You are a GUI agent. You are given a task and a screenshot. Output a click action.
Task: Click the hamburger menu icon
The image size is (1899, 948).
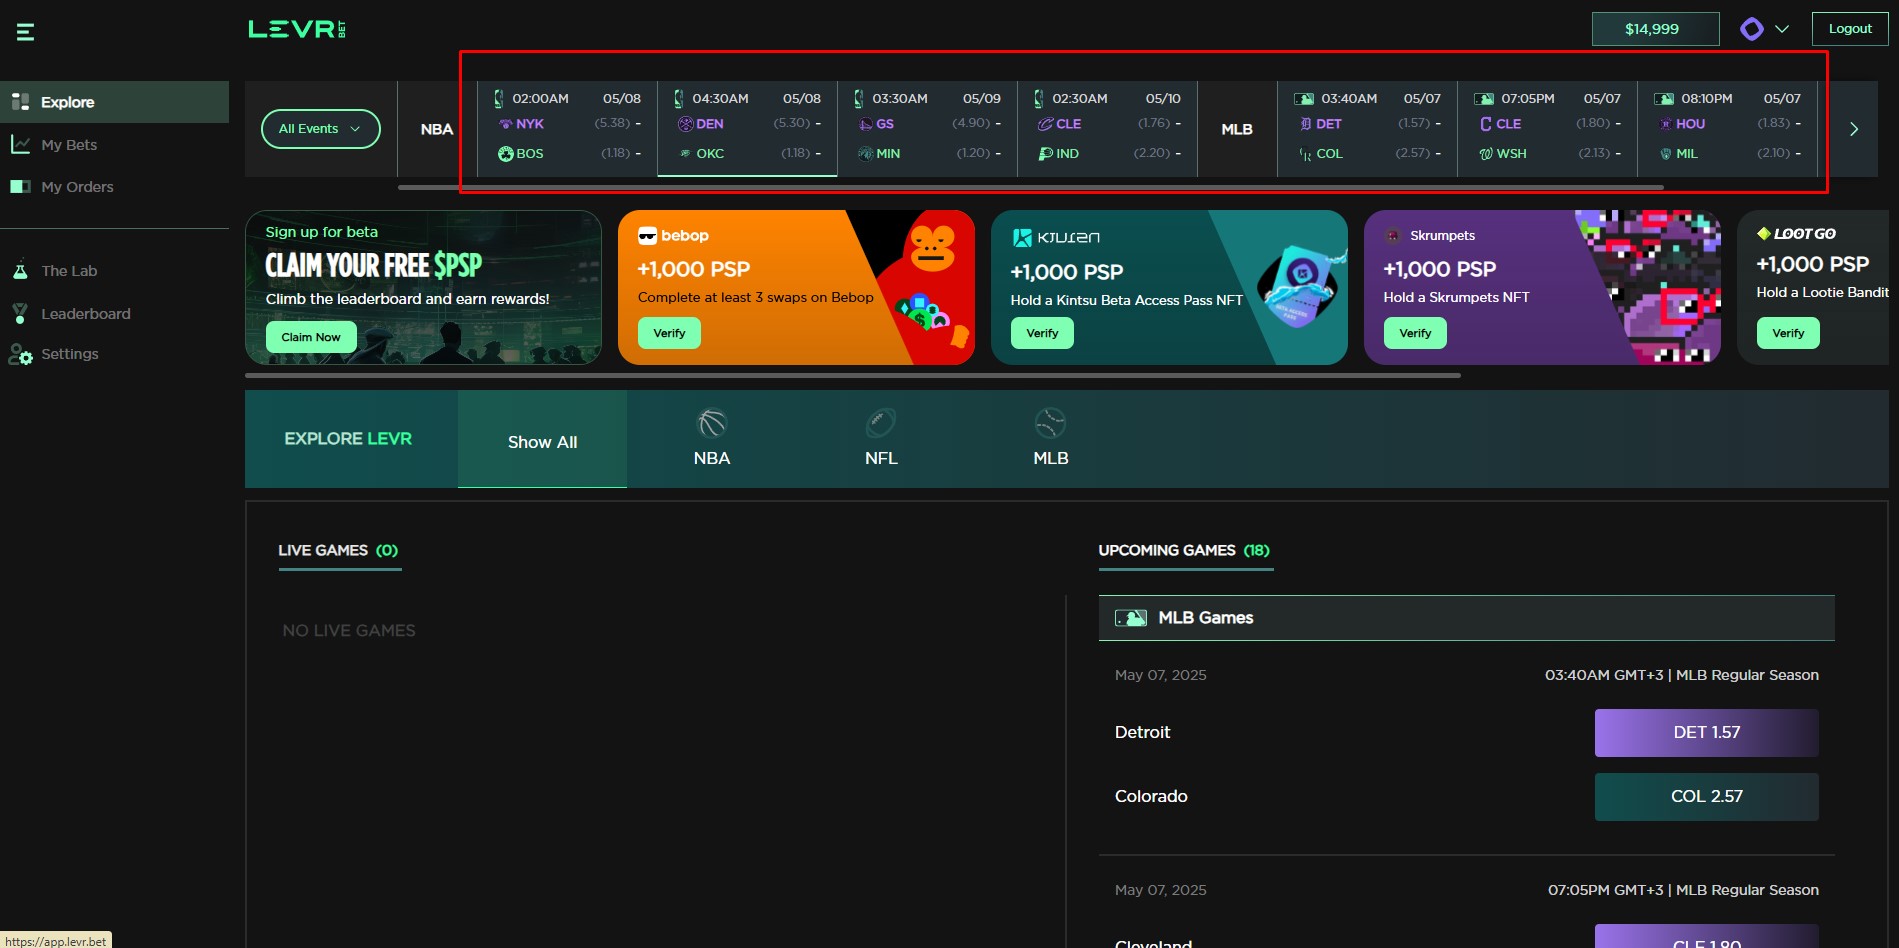[x=26, y=32]
